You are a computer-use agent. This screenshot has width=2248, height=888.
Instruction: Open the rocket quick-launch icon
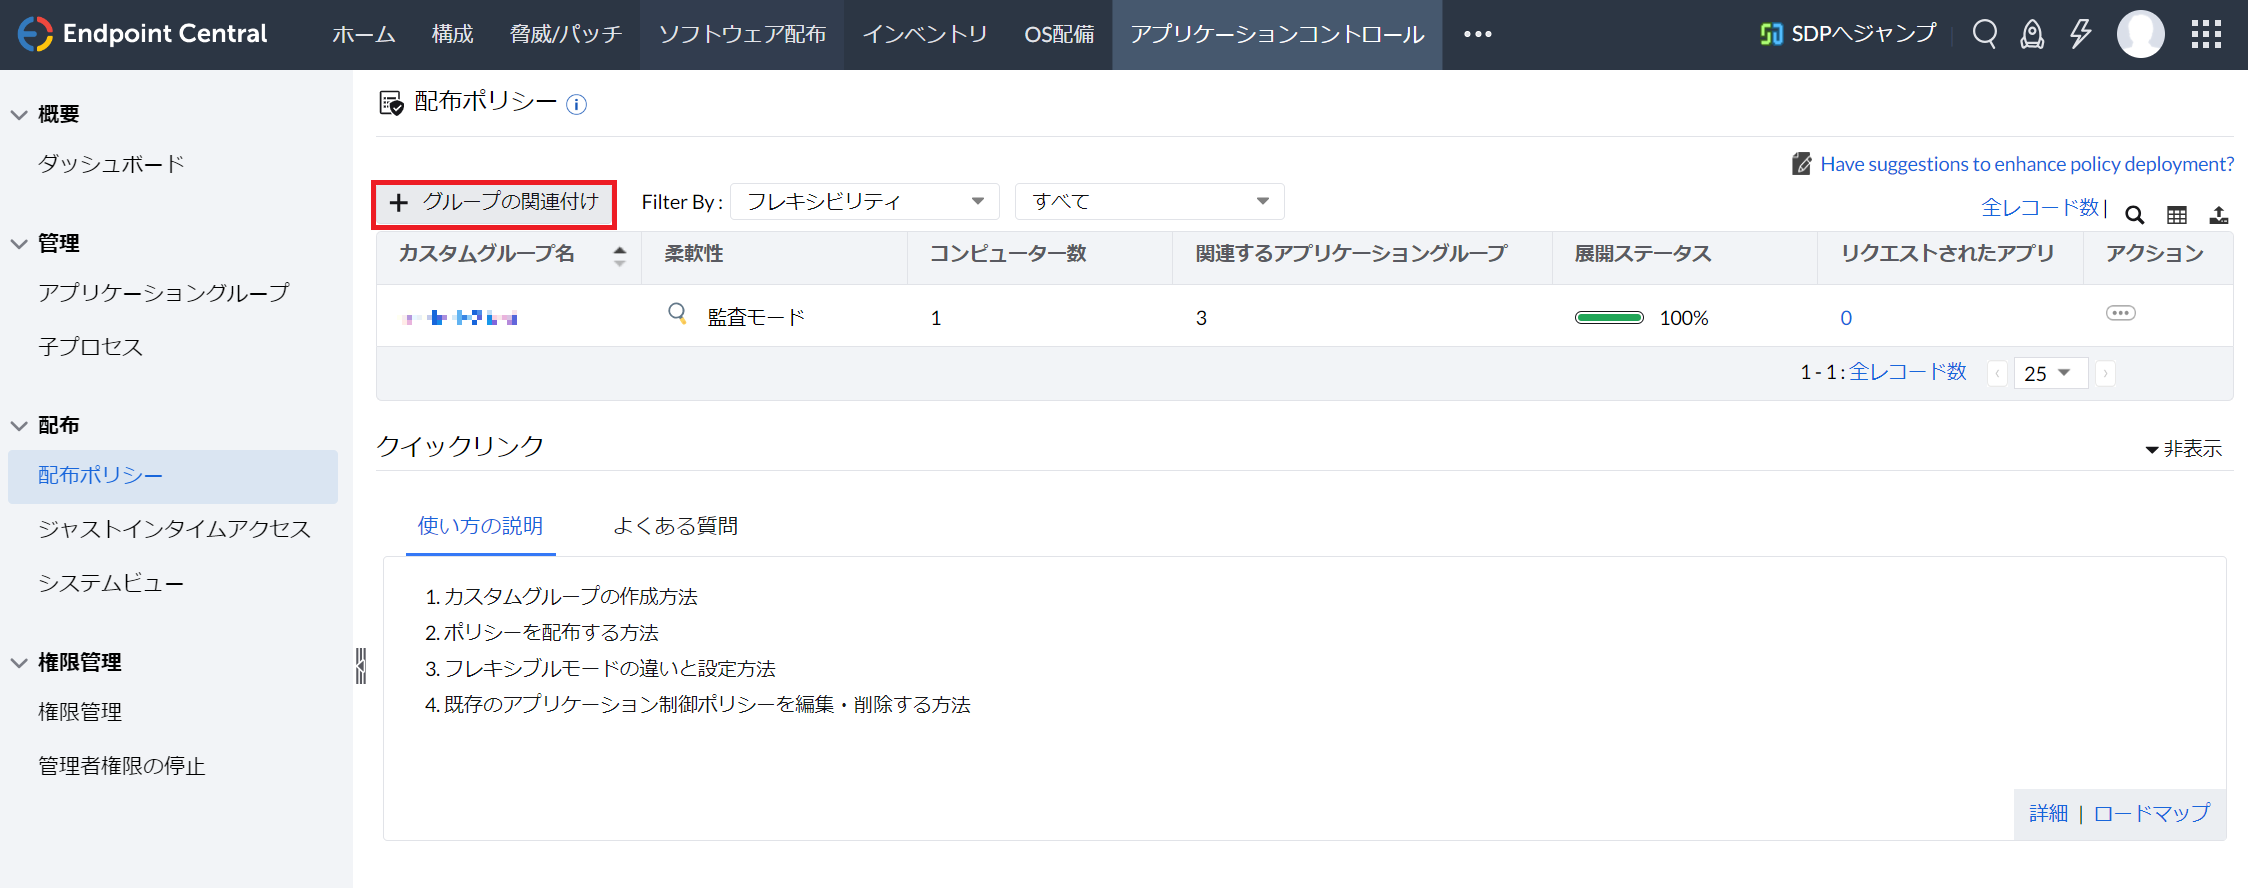[2032, 34]
